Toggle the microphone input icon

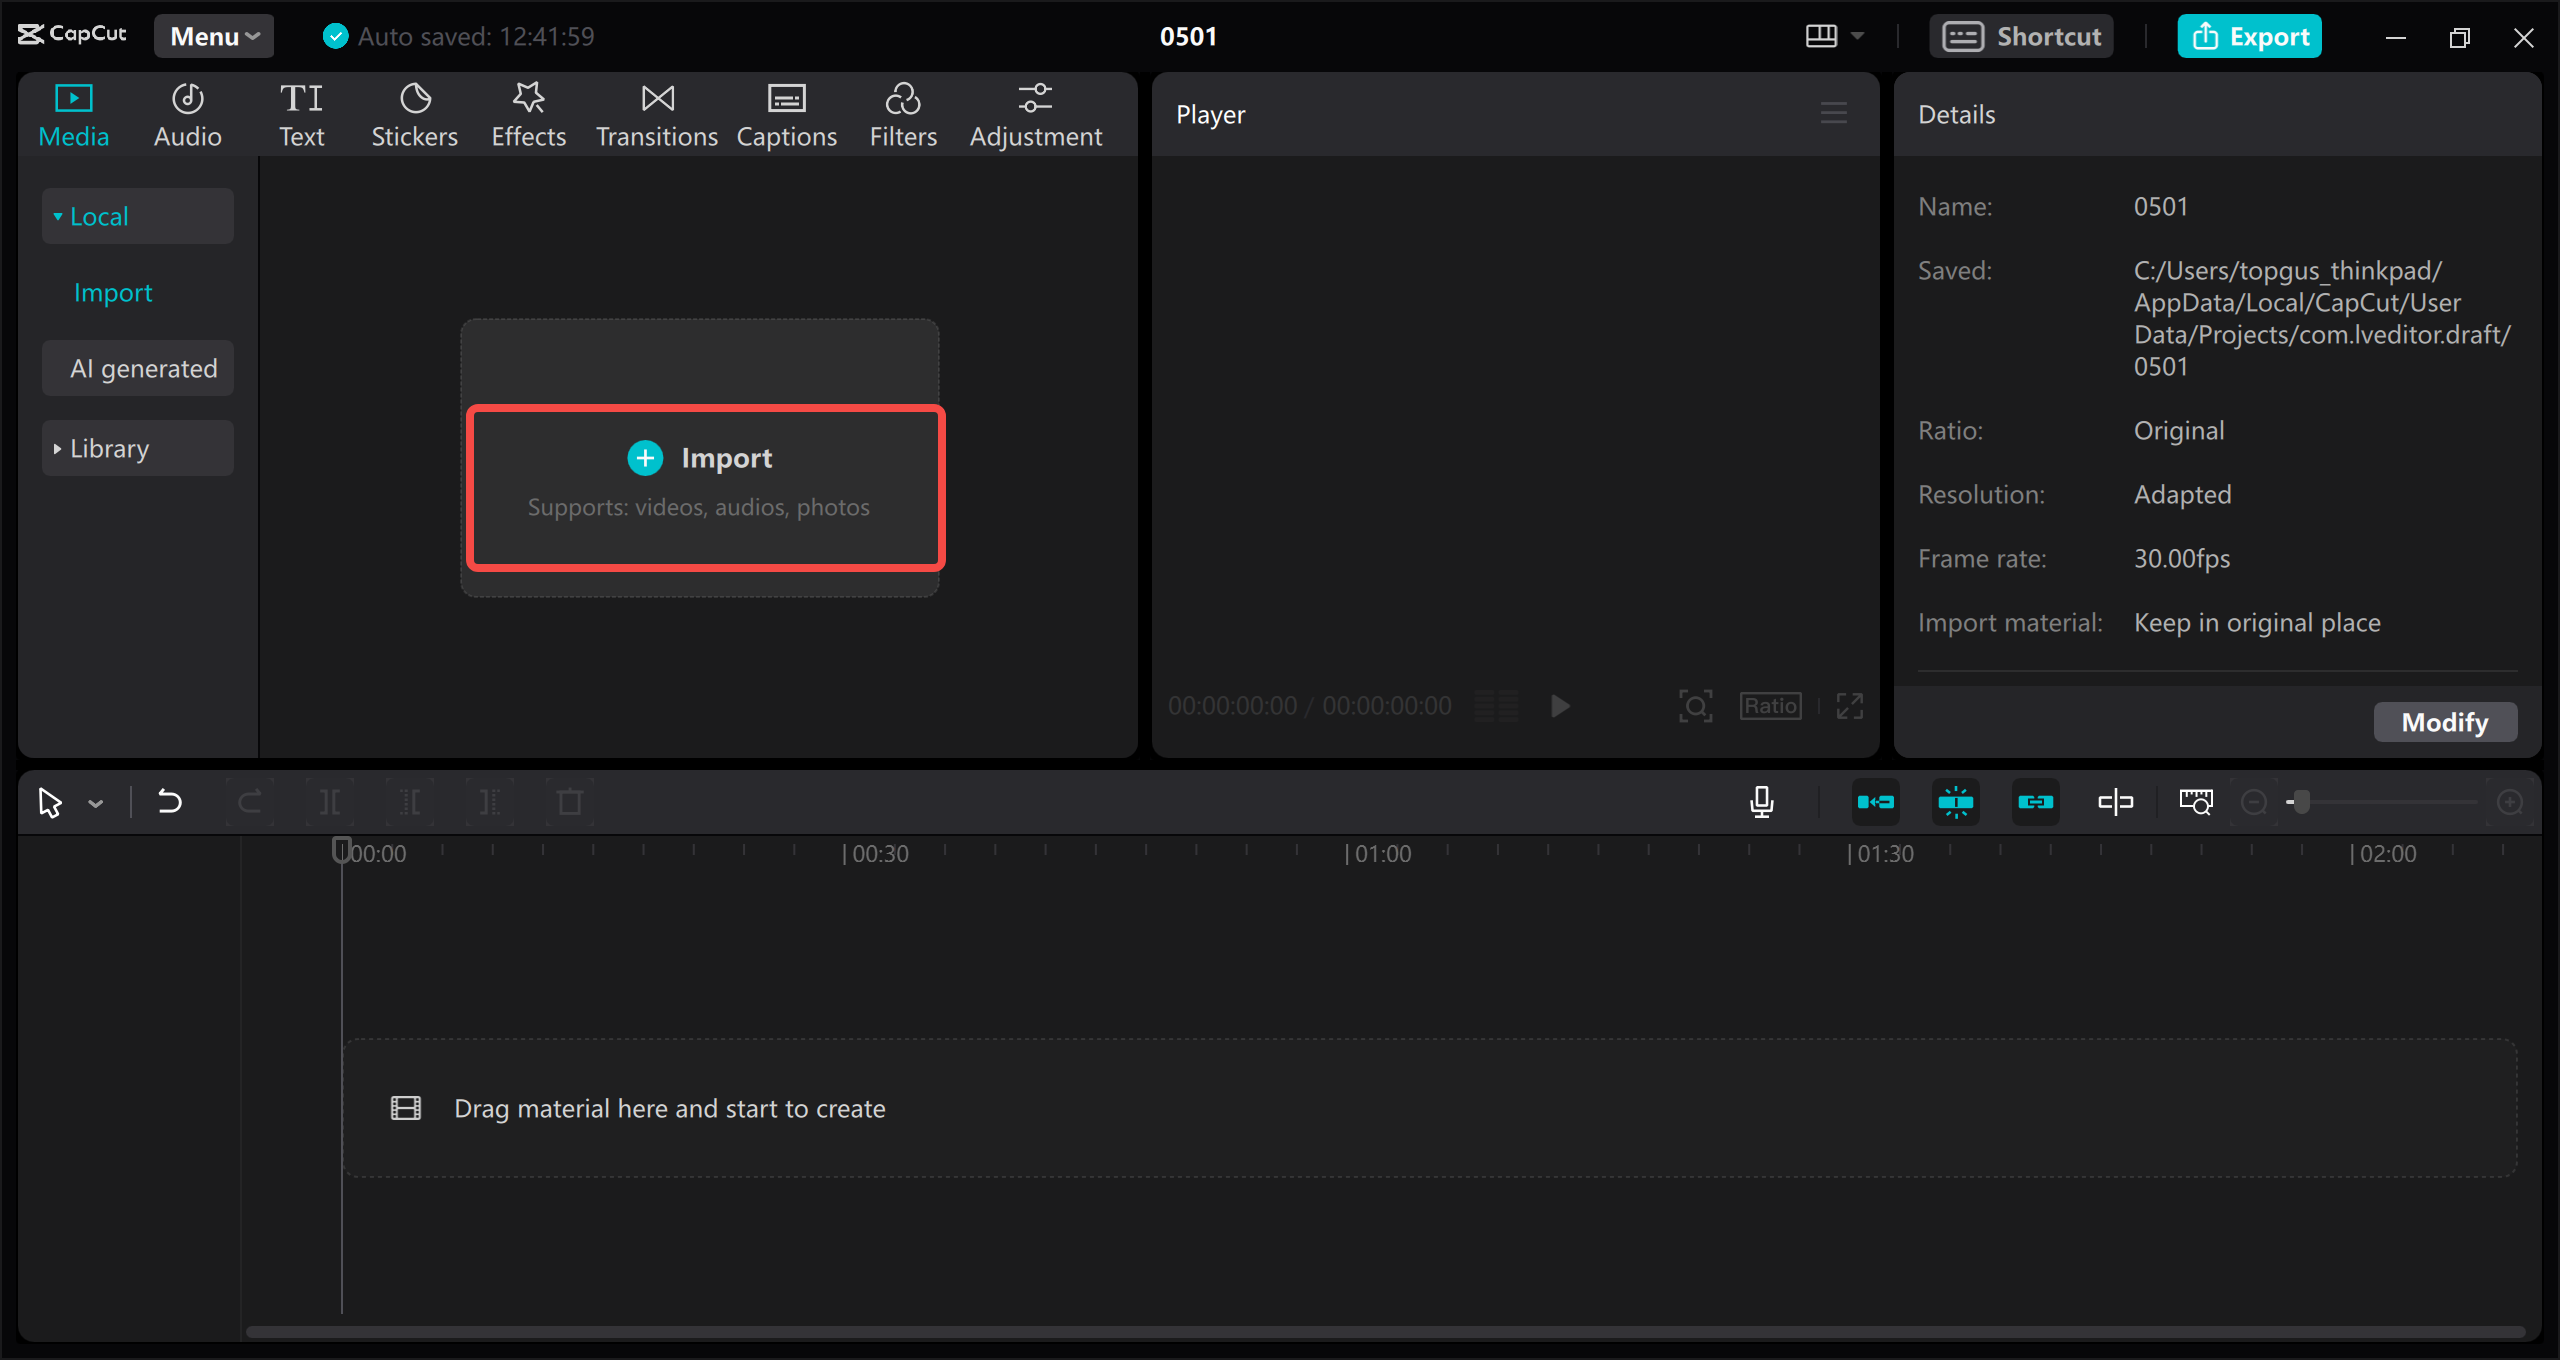pos(1763,801)
